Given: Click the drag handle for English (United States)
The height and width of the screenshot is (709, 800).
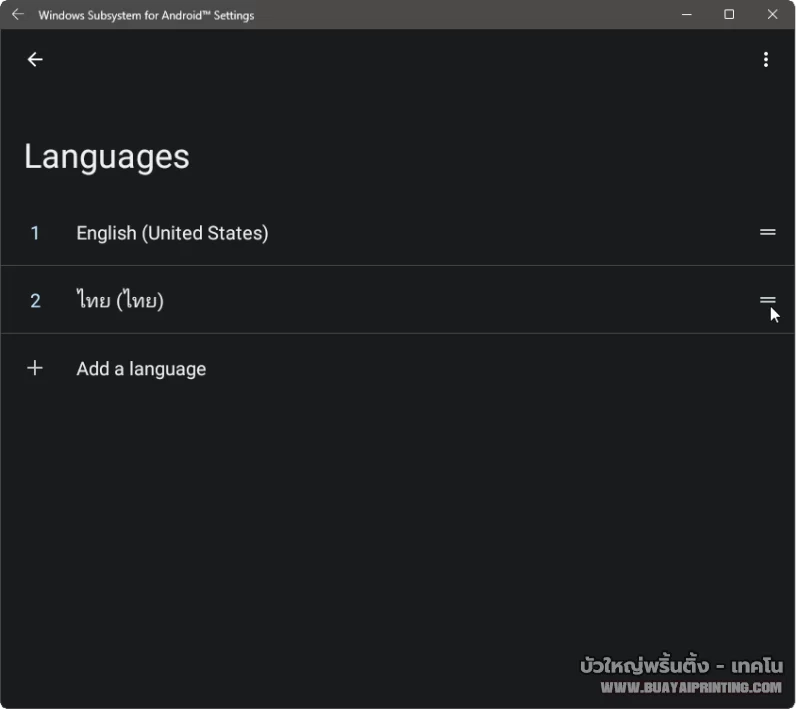Looking at the screenshot, I should point(767,232).
